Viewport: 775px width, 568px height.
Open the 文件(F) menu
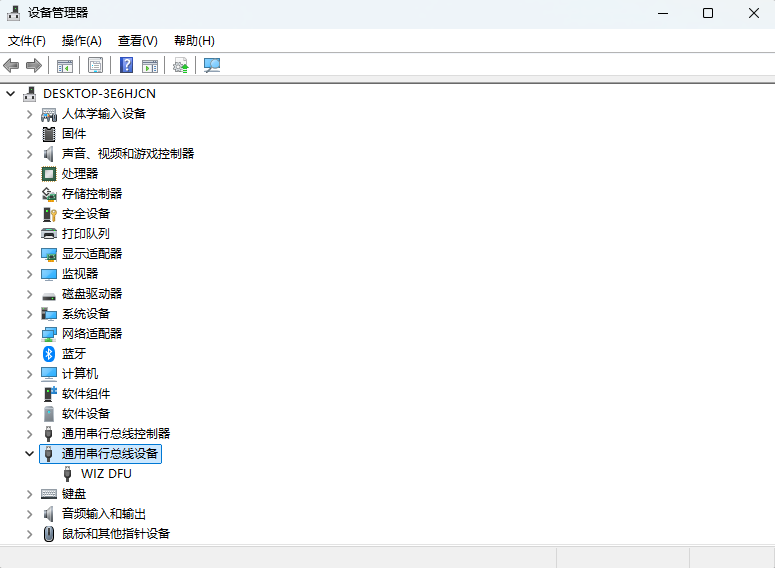tap(27, 41)
